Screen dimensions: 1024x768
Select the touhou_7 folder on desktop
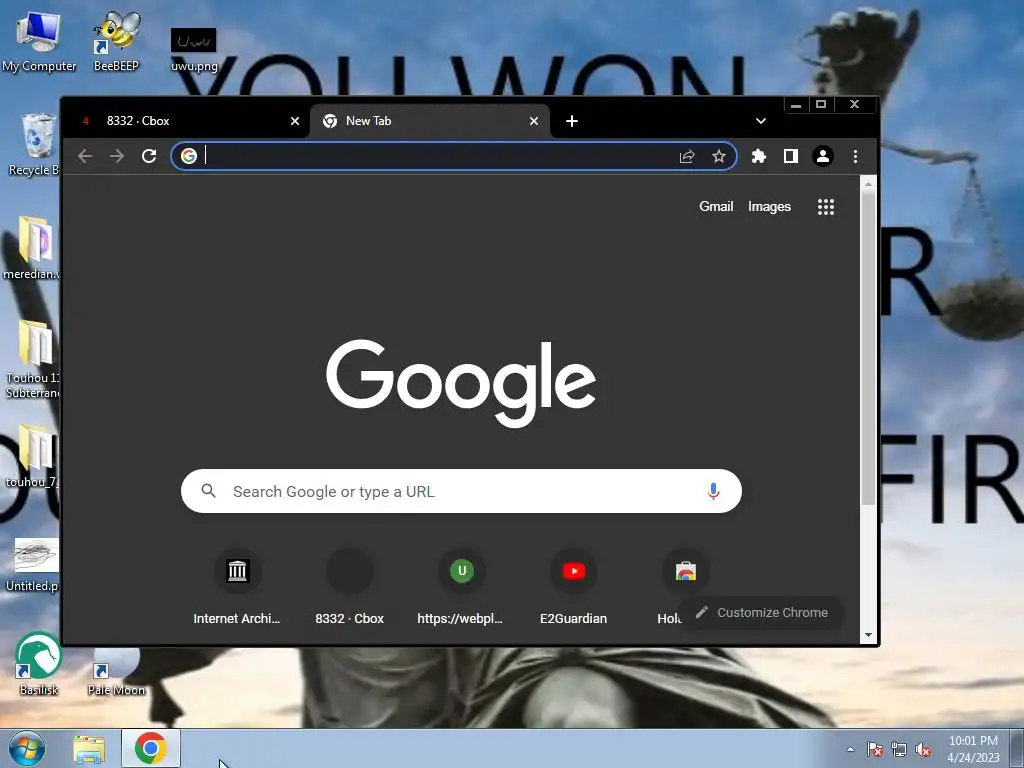point(33,456)
